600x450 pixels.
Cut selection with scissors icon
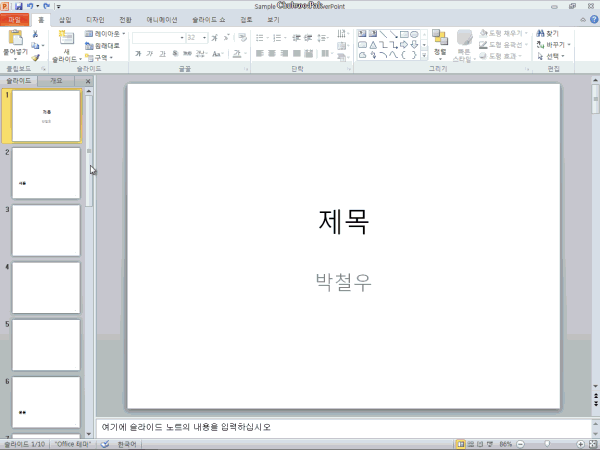click(x=35, y=34)
